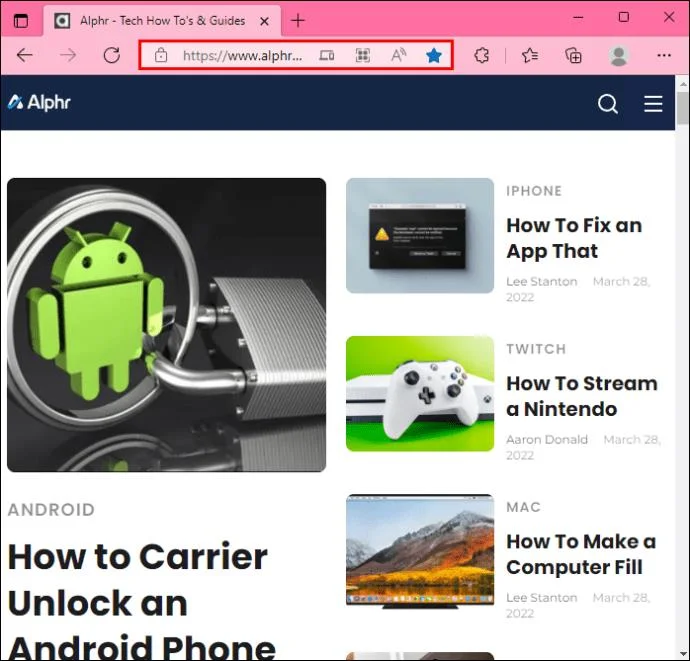This screenshot has width=690, height=661.
Task: Send this page to devices icon
Action: [327, 55]
